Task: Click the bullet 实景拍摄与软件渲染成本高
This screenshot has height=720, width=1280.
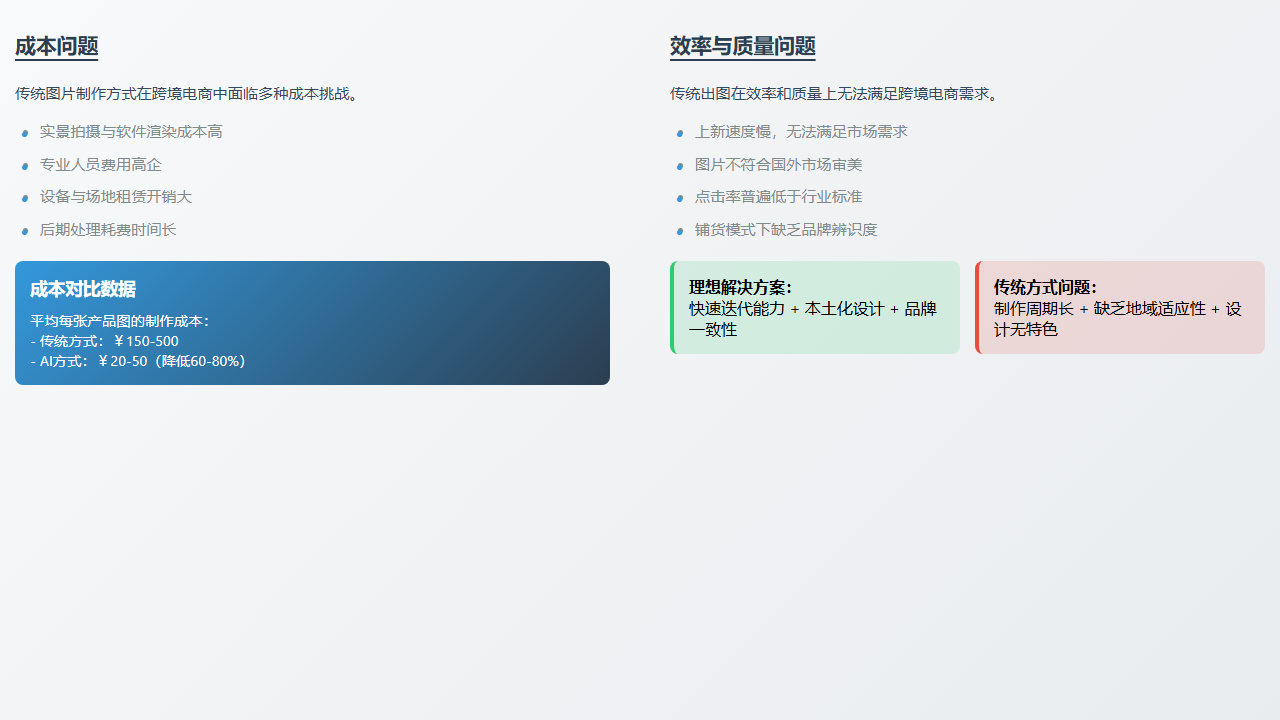Action: (x=131, y=132)
